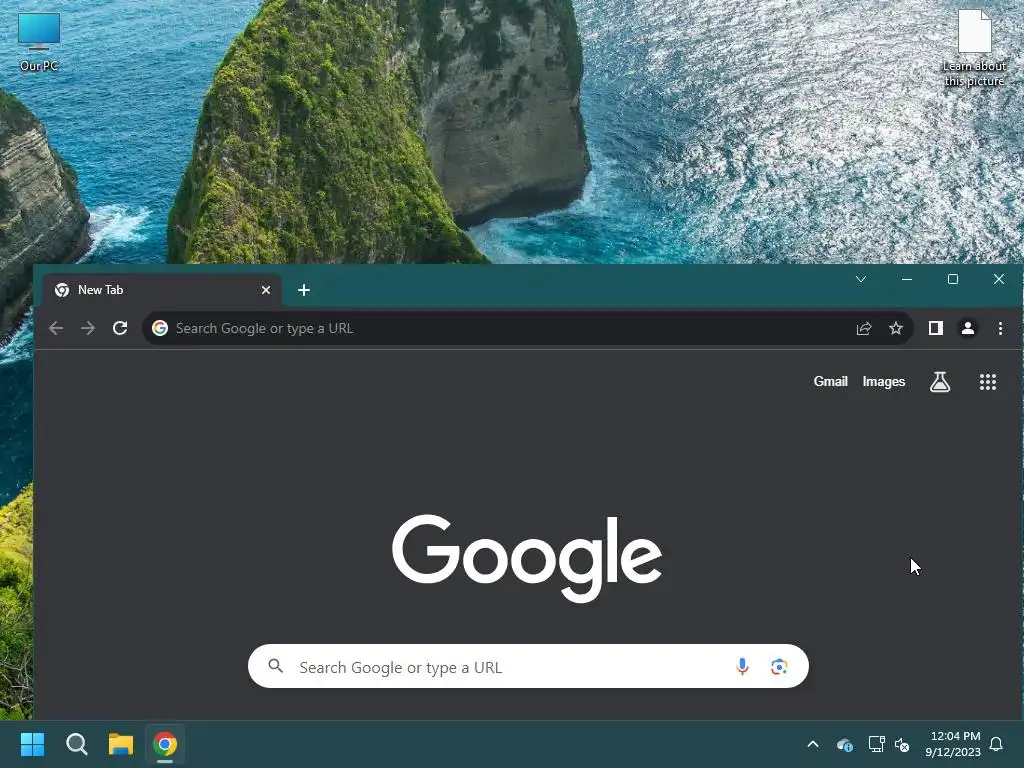Open Windows taskbar search
The height and width of the screenshot is (768, 1024).
coord(76,744)
